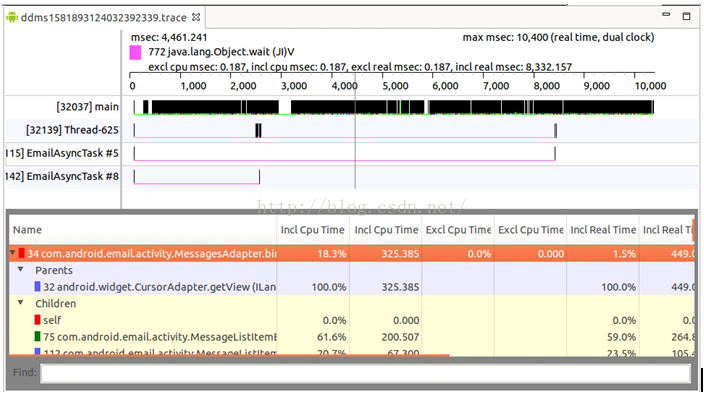Collapse the Parents section
Image resolution: width=704 pixels, height=393 pixels.
tap(20, 269)
